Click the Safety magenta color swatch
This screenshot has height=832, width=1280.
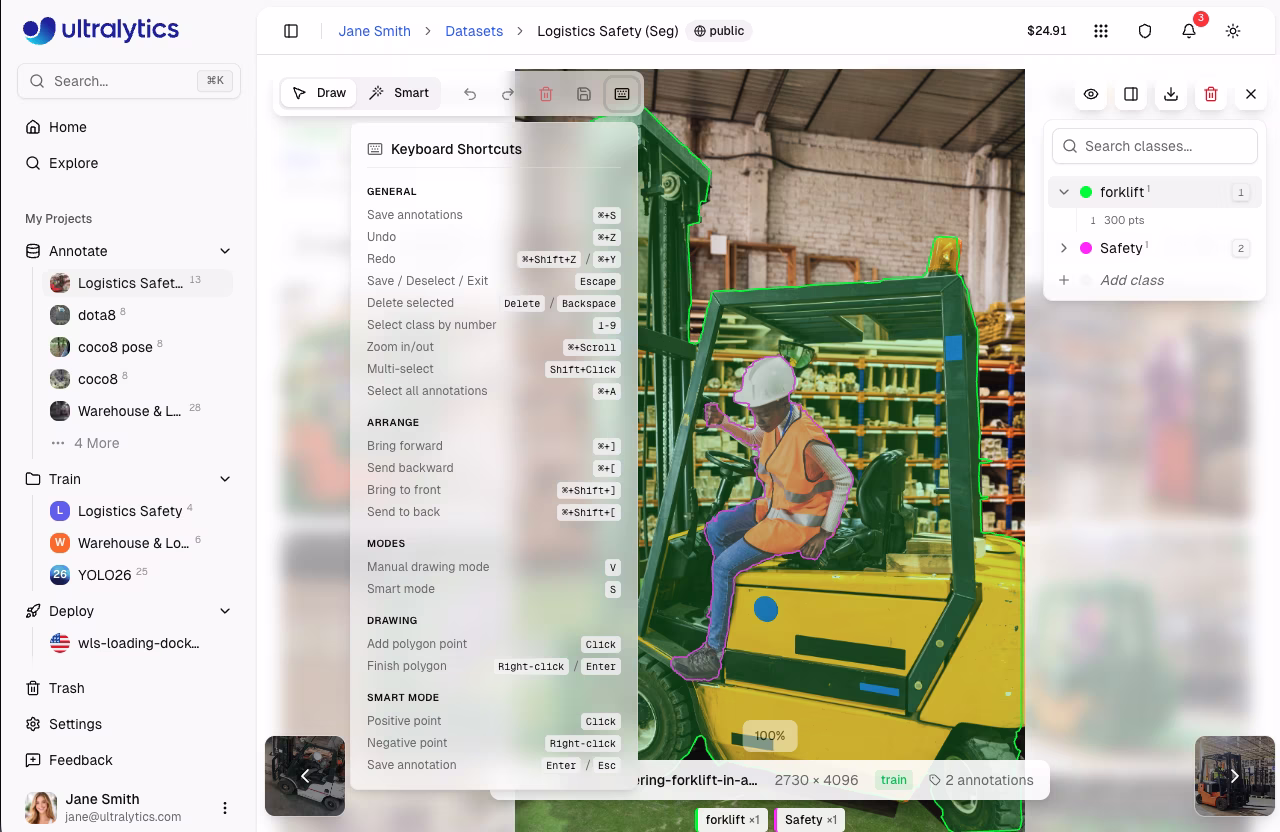(1086, 248)
